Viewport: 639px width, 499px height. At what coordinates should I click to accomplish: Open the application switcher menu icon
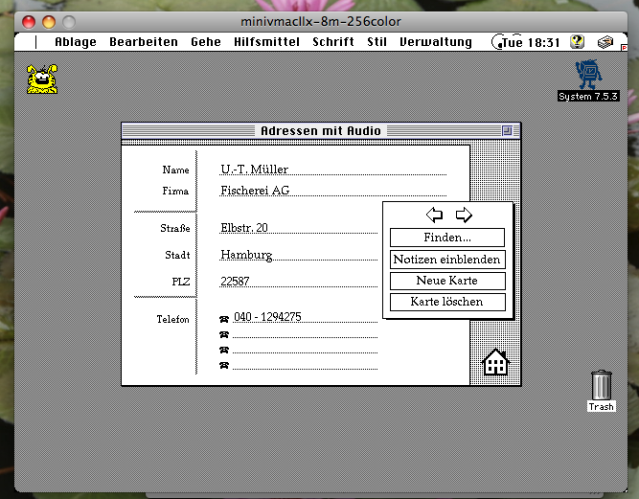click(x=605, y=42)
